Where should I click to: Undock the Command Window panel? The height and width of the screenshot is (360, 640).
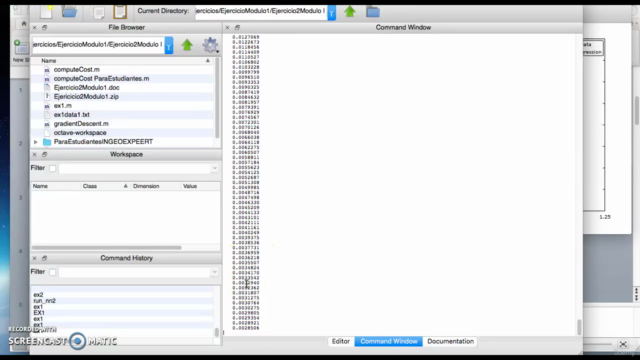click(x=237, y=27)
